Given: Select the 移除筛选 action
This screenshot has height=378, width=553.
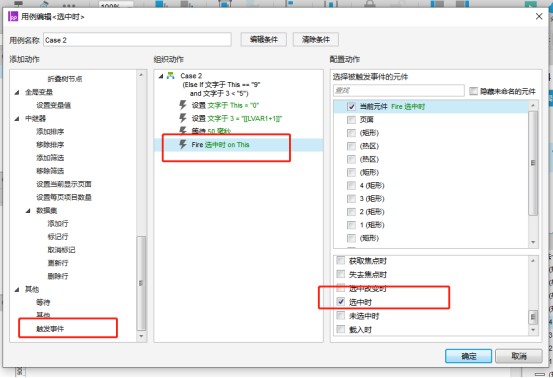Looking at the screenshot, I should 50,171.
